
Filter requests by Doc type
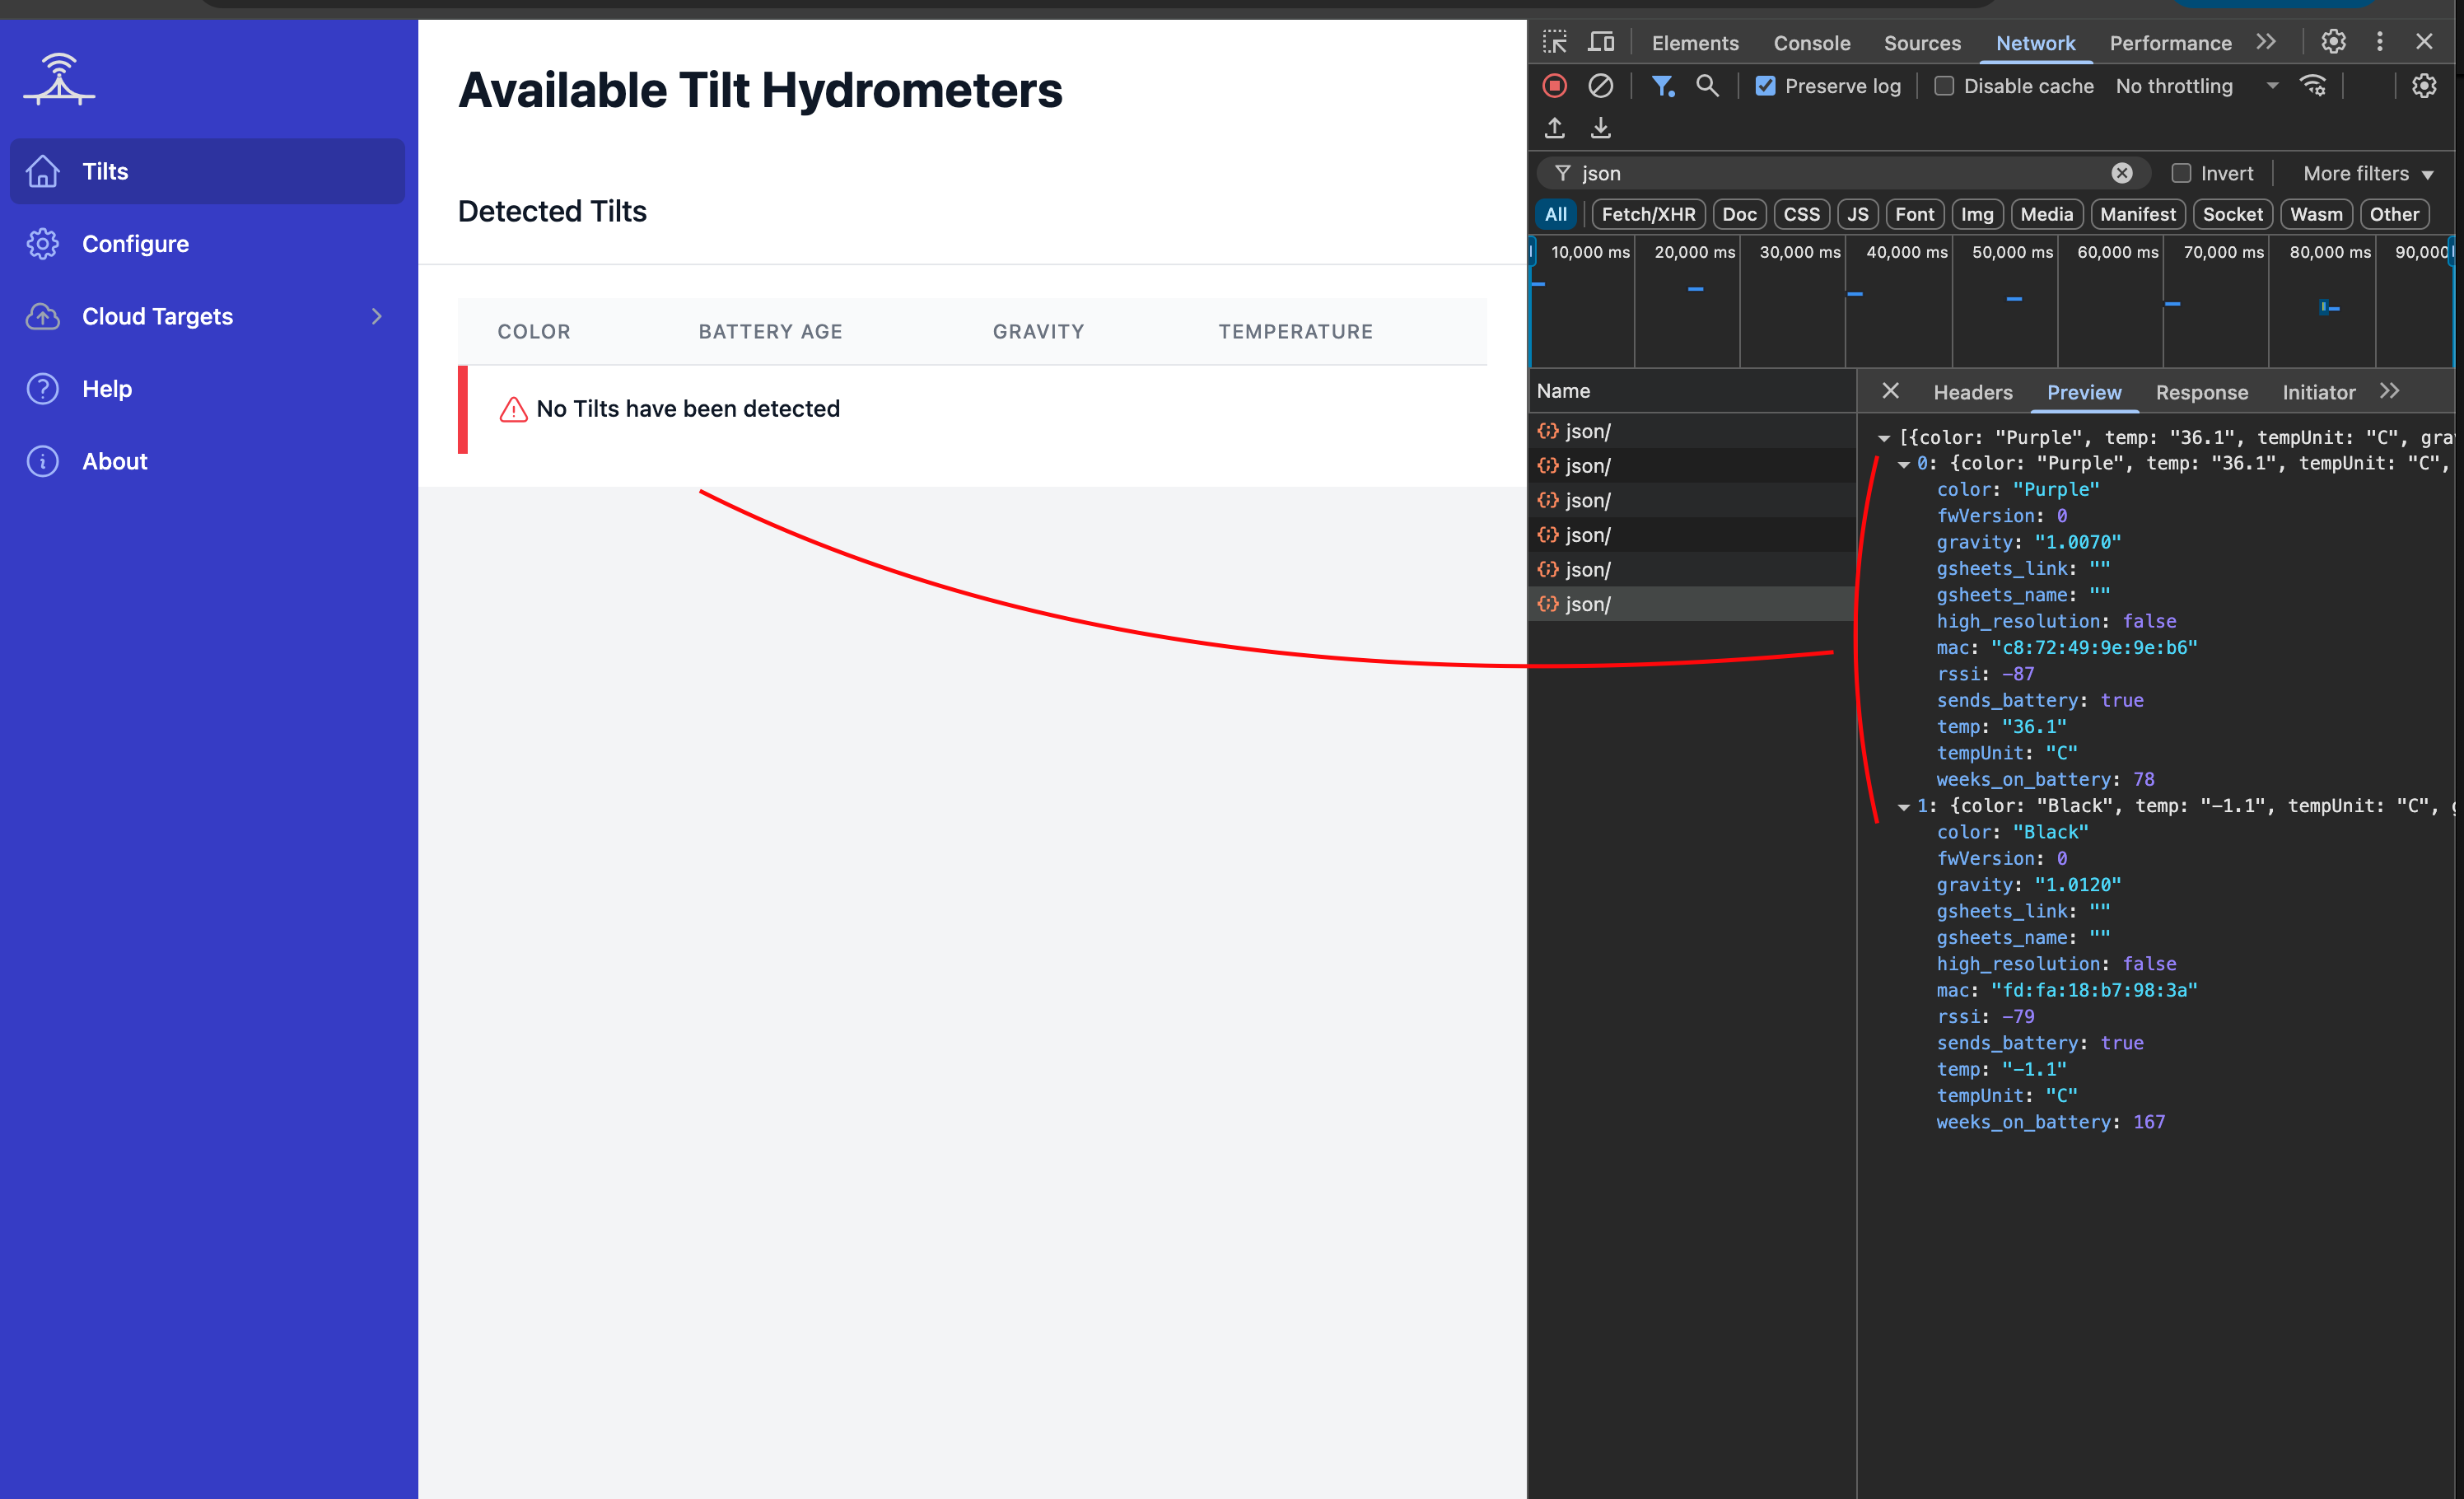click(x=1739, y=214)
